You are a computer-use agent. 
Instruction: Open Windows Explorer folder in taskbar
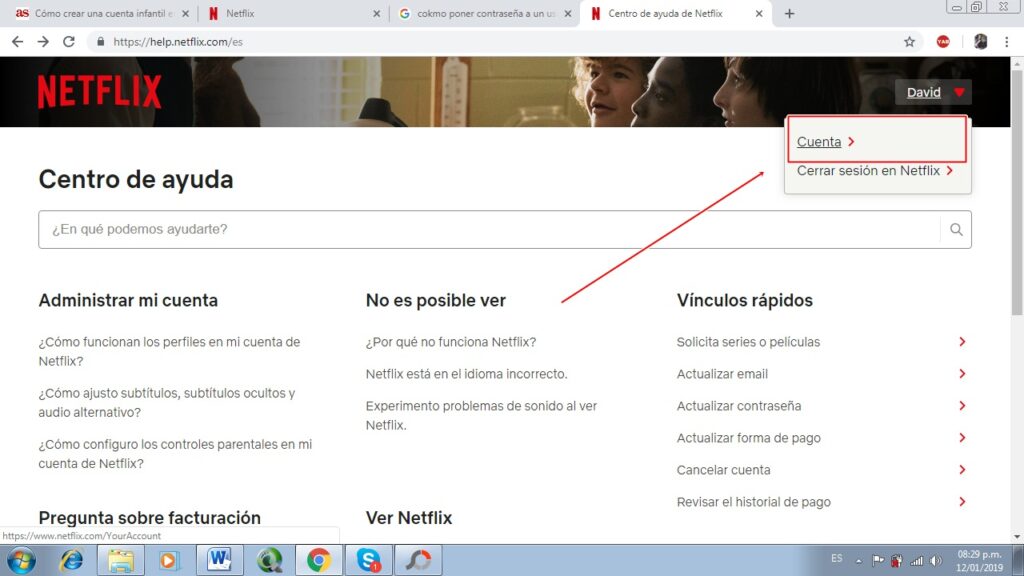(x=121, y=560)
